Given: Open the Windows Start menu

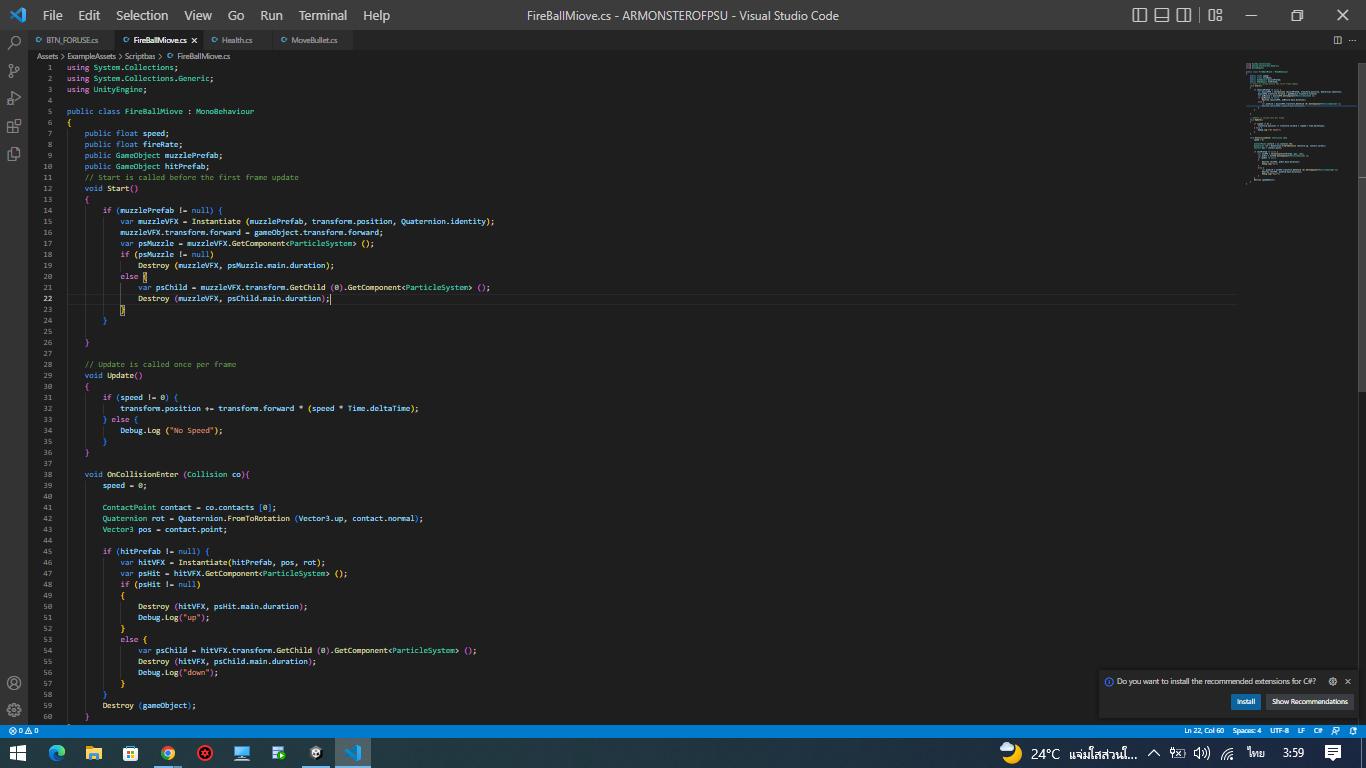Looking at the screenshot, I should coord(17,753).
